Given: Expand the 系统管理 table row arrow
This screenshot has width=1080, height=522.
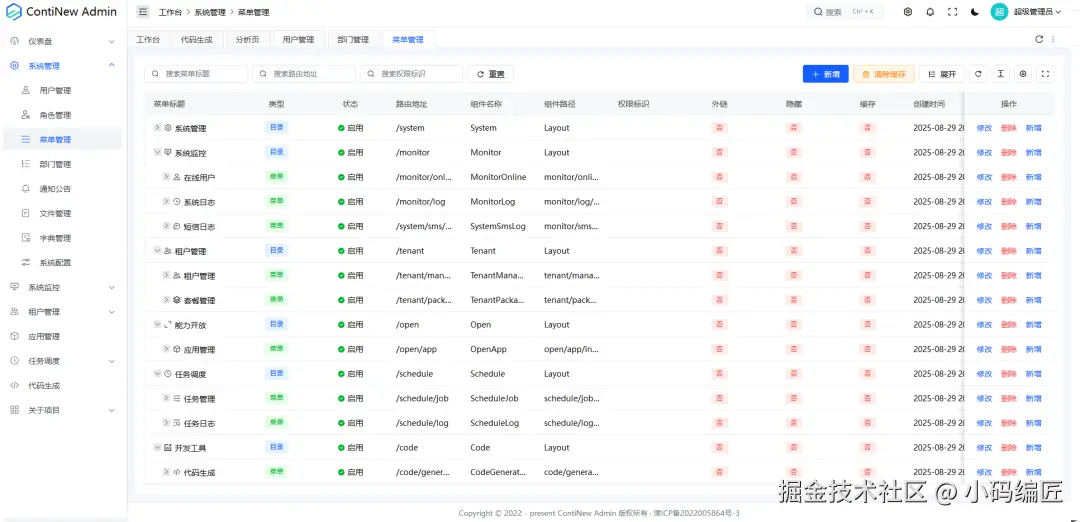Looking at the screenshot, I should click(157, 127).
